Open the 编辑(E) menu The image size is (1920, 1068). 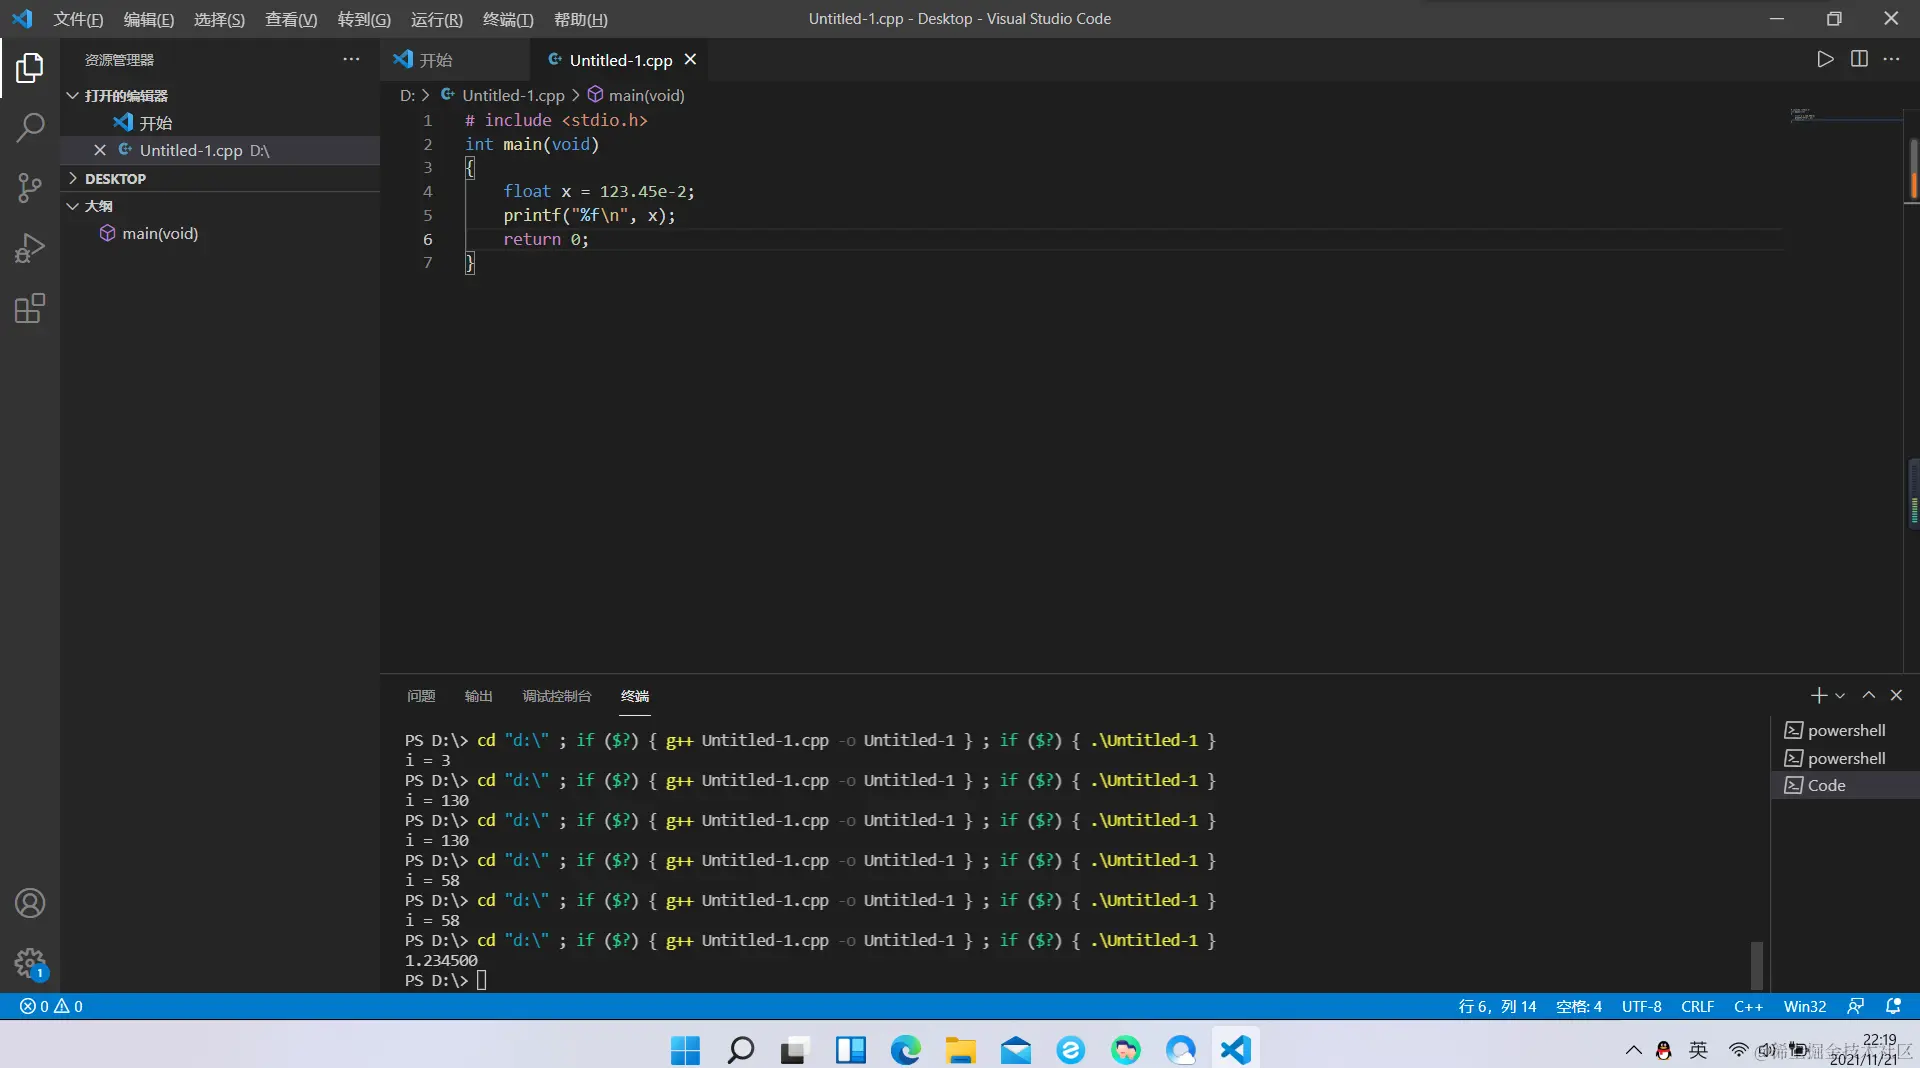click(149, 19)
